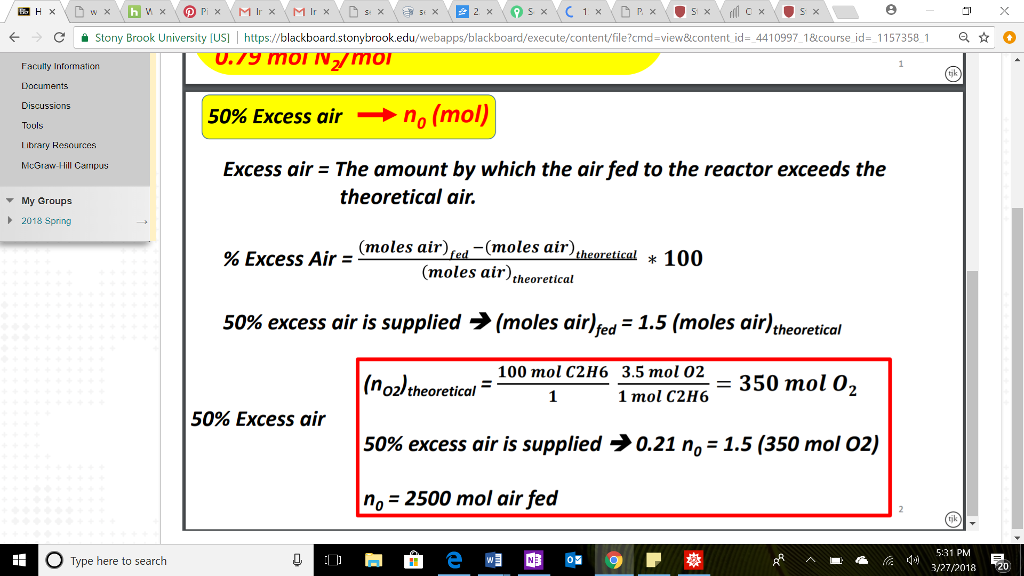Open the People icon in system tray
1024x576 pixels.
coord(778,560)
